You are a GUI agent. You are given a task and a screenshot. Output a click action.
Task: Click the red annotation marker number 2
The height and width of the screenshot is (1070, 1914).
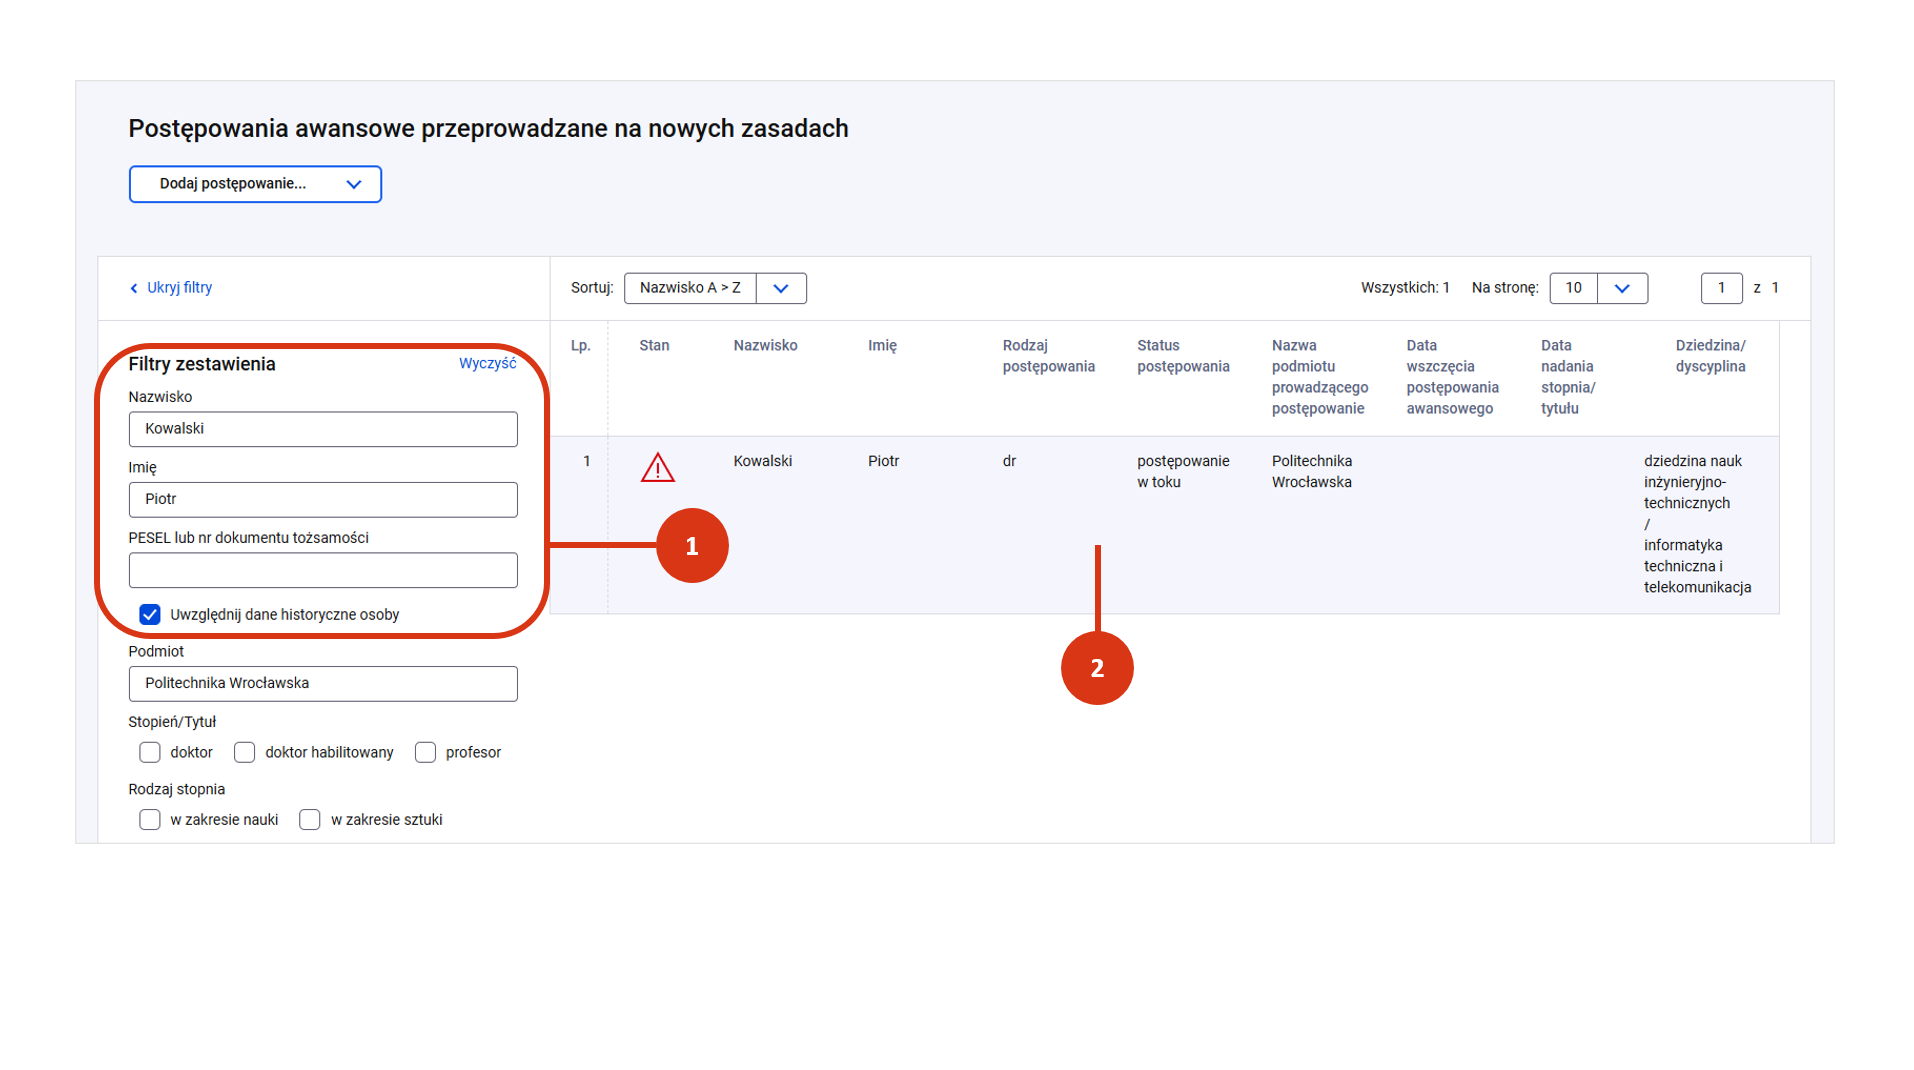(x=1096, y=668)
